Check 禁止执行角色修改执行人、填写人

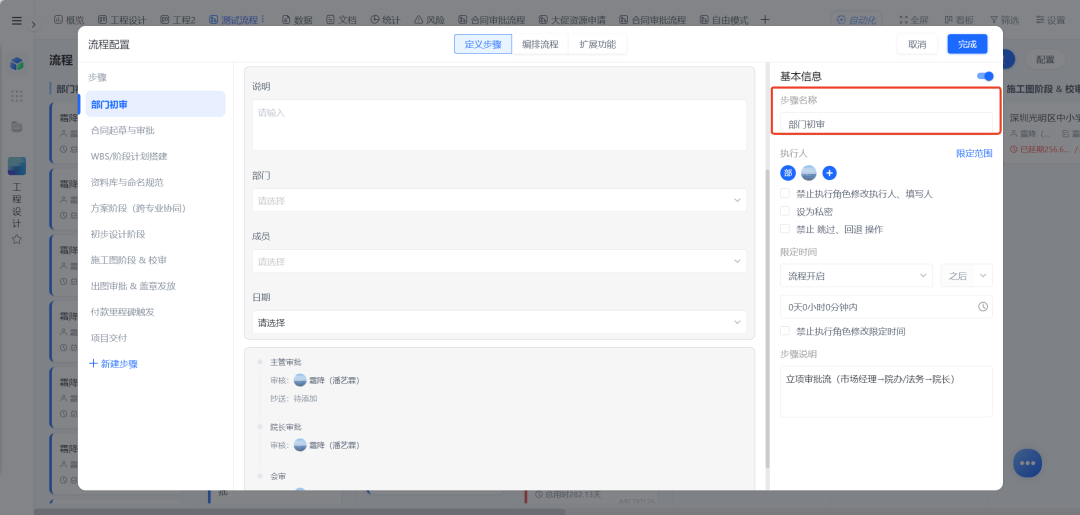[785, 193]
